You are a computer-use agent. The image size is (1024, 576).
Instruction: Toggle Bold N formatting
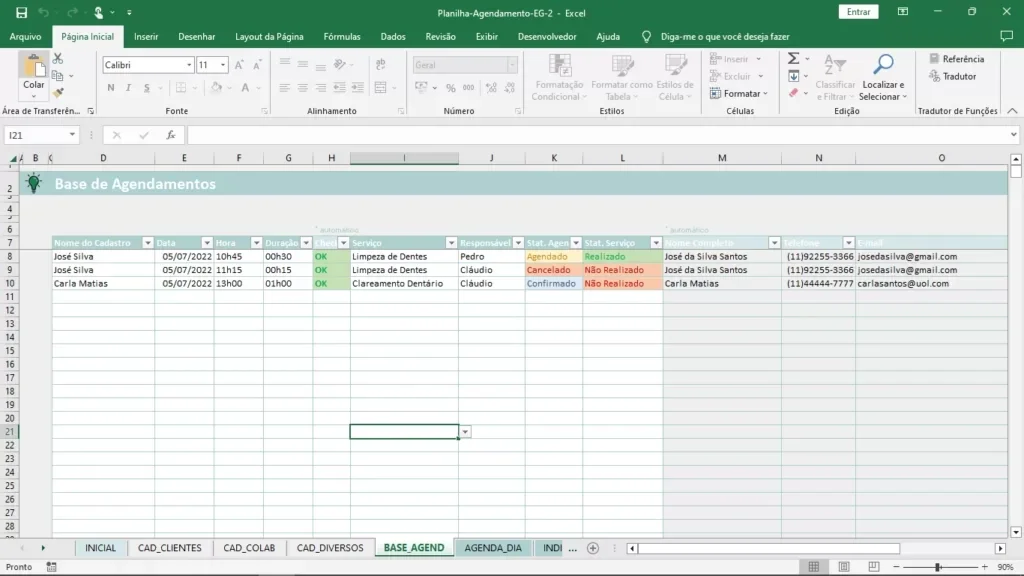(110, 88)
